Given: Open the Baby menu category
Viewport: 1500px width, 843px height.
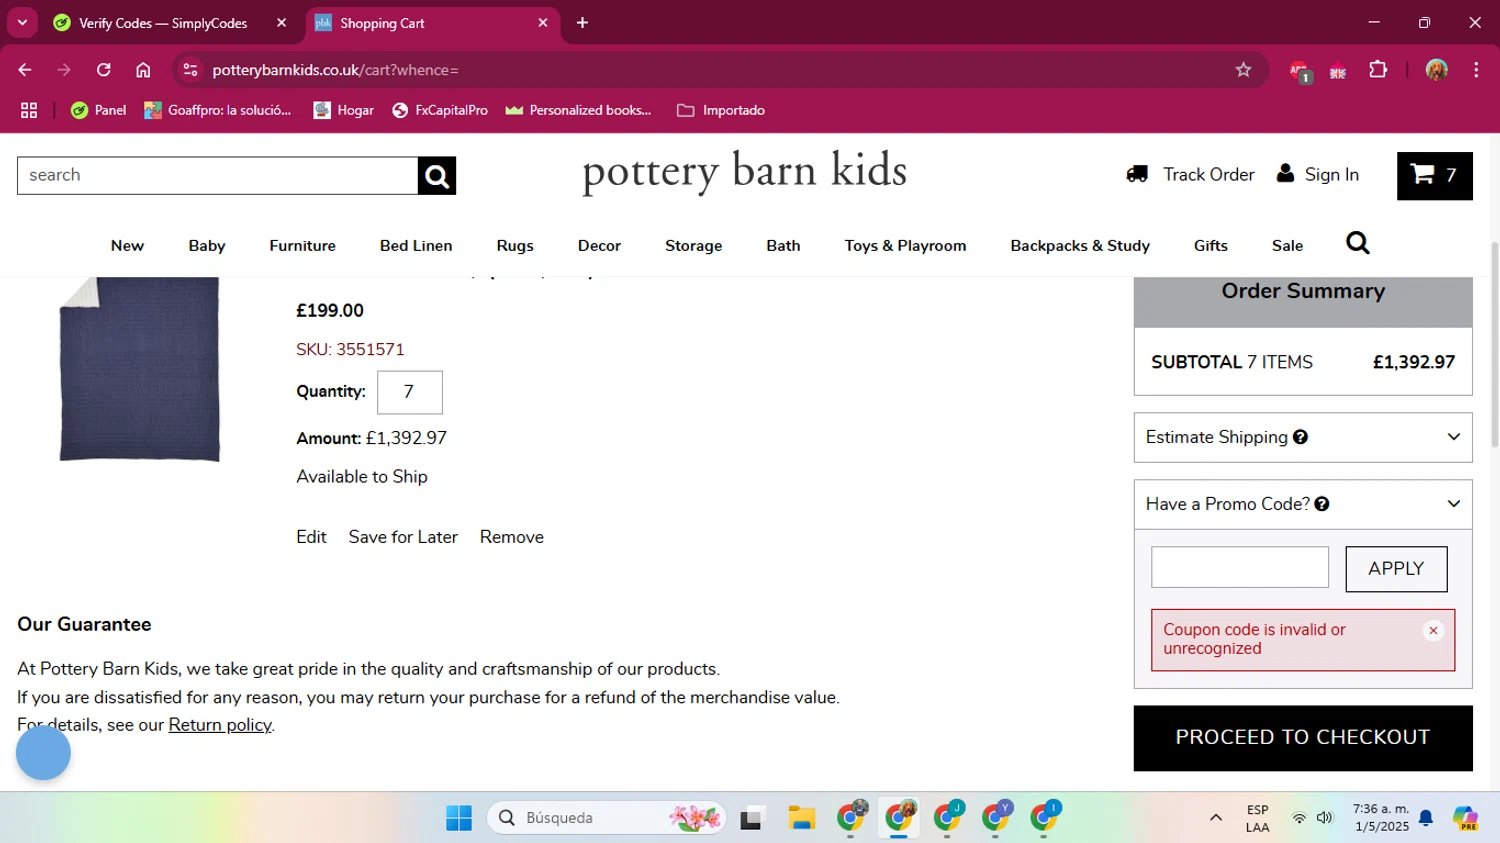Looking at the screenshot, I should point(207,246).
